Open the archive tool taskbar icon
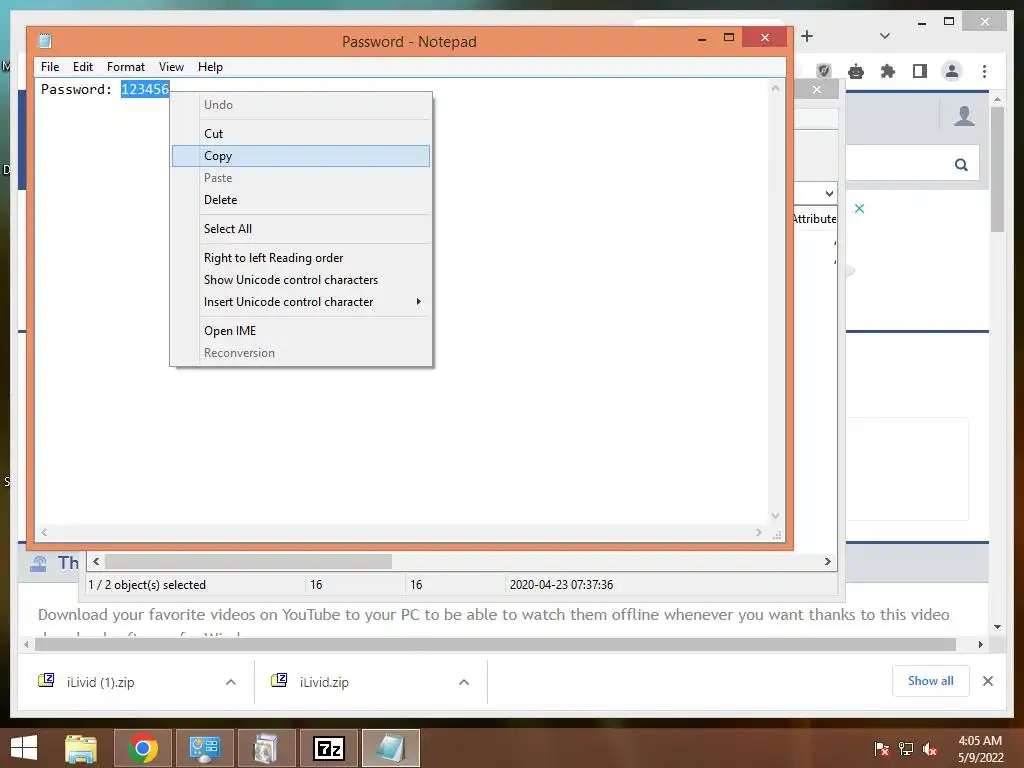 (266, 748)
